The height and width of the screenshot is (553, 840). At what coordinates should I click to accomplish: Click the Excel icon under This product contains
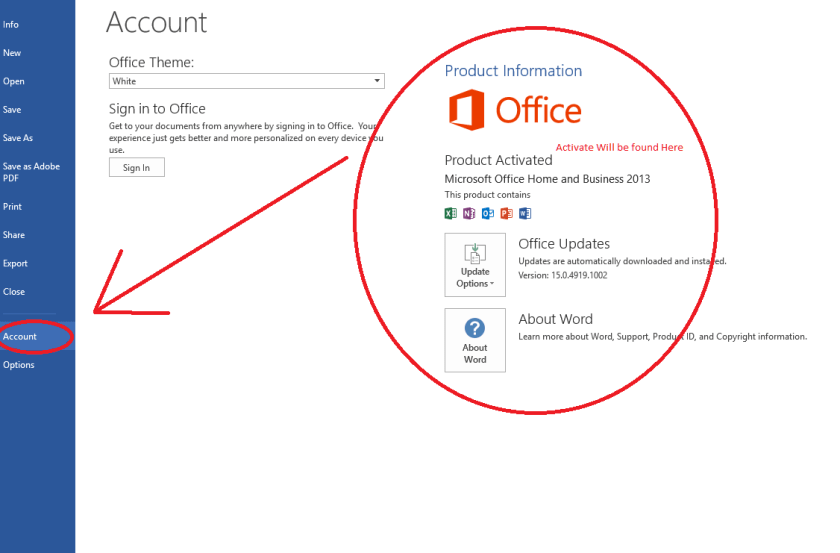click(x=451, y=213)
